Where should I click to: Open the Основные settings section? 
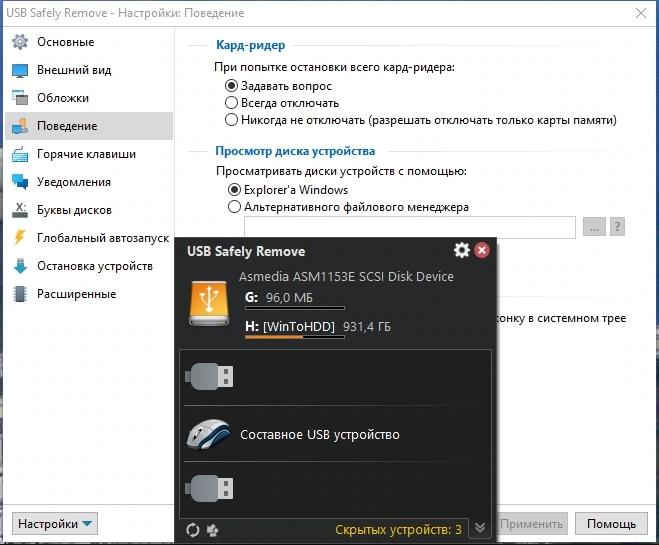coord(89,42)
